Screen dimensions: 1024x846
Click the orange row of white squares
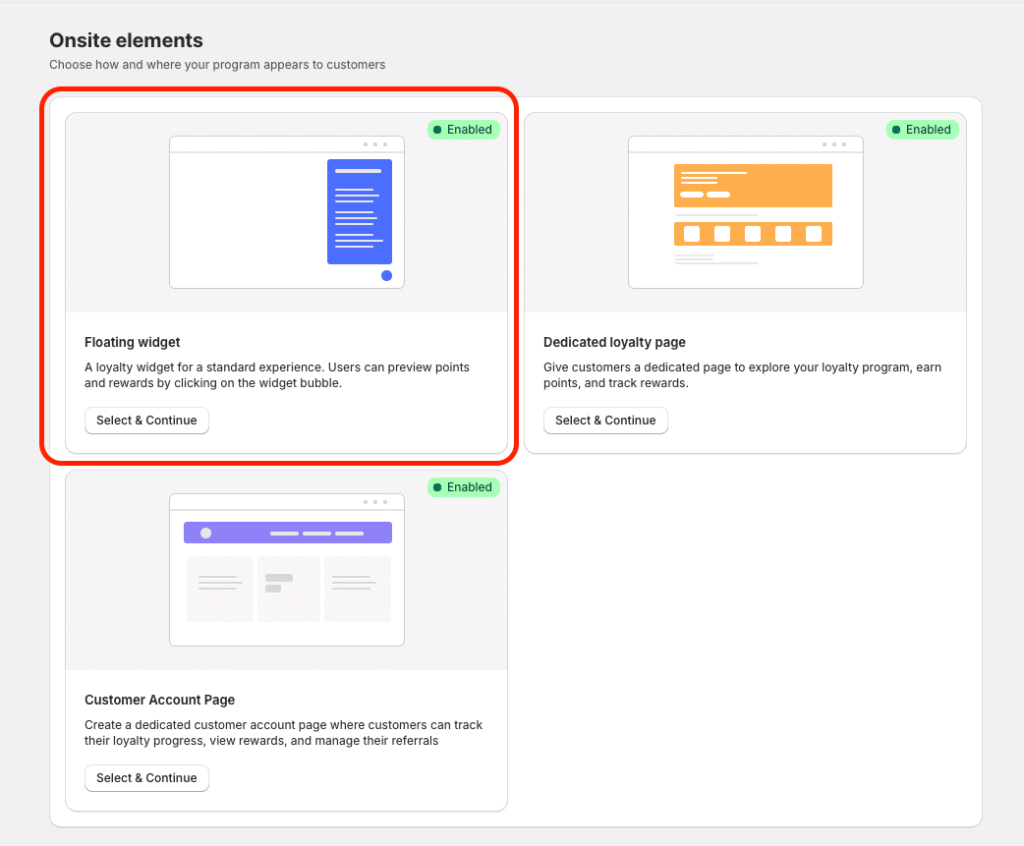(752, 233)
